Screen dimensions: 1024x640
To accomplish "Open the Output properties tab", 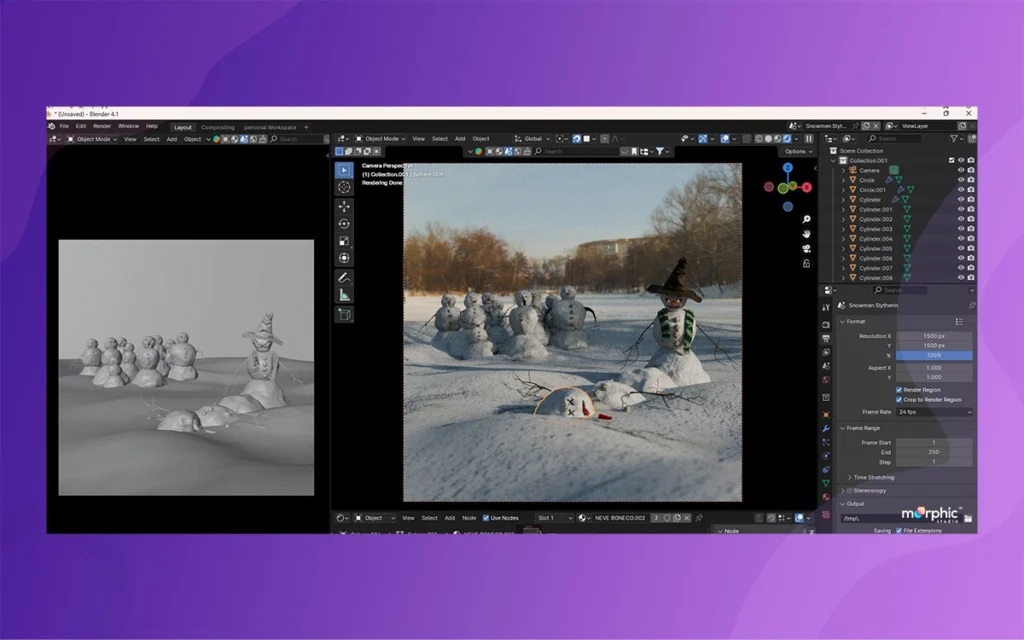I will 826,338.
